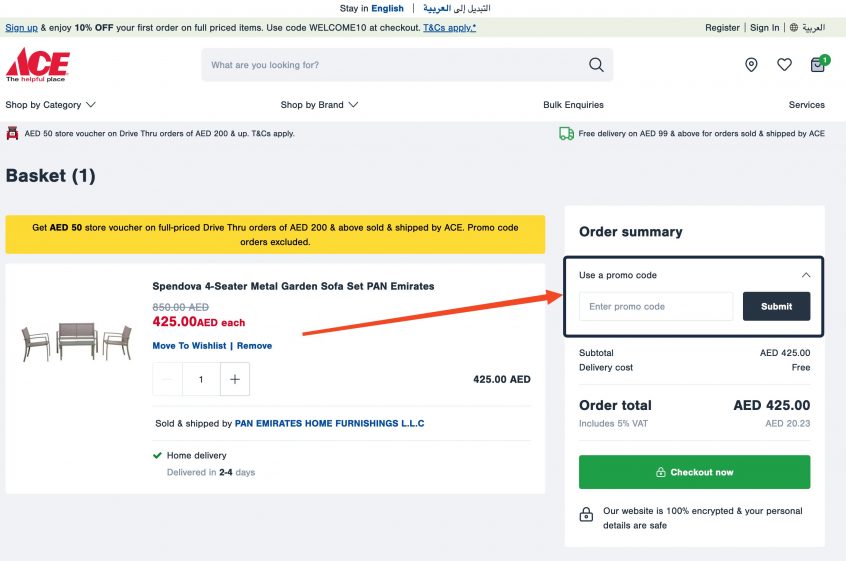846x561 pixels.
Task: Expand the Shop by Category menu
Action: tap(50, 105)
